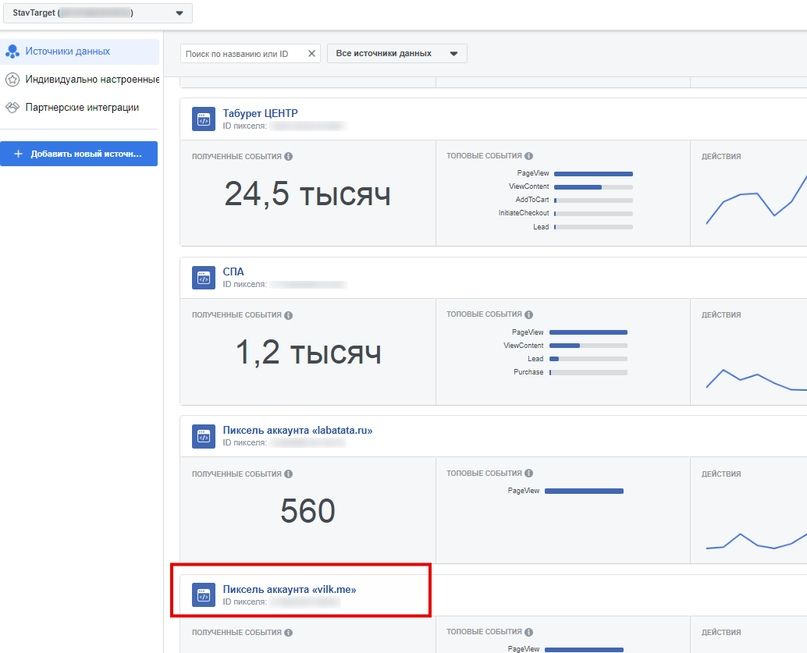Click the activity chart of СПА pixel
This screenshot has width=807, height=653.
[756, 380]
